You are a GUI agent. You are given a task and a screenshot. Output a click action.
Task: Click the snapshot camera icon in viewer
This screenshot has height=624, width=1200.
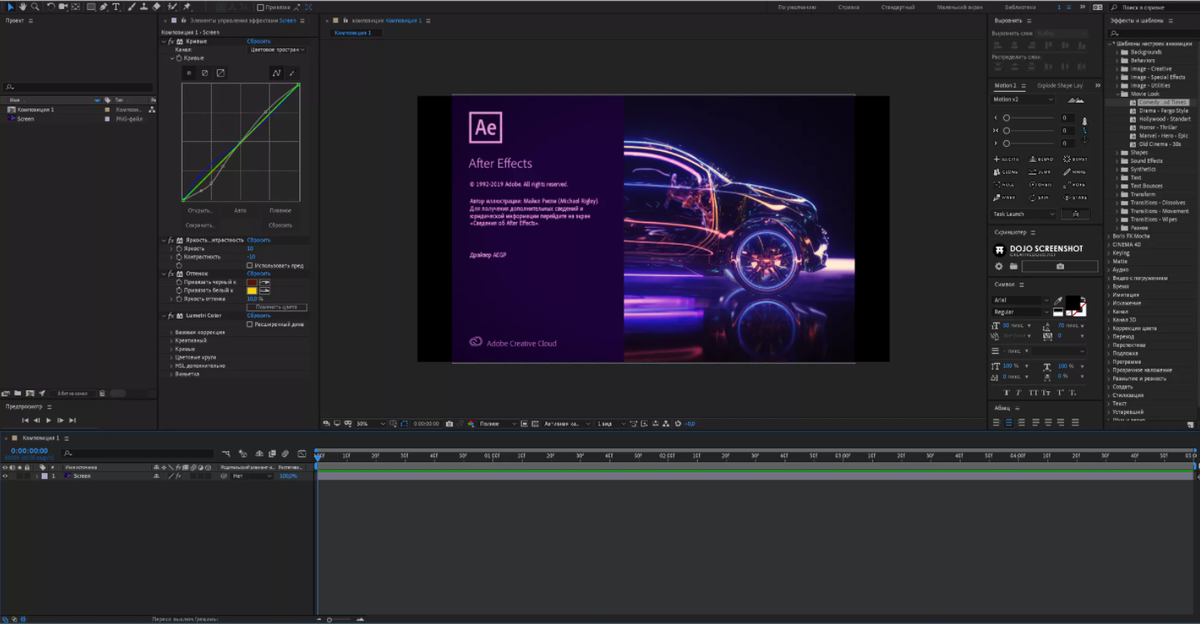(x=450, y=424)
